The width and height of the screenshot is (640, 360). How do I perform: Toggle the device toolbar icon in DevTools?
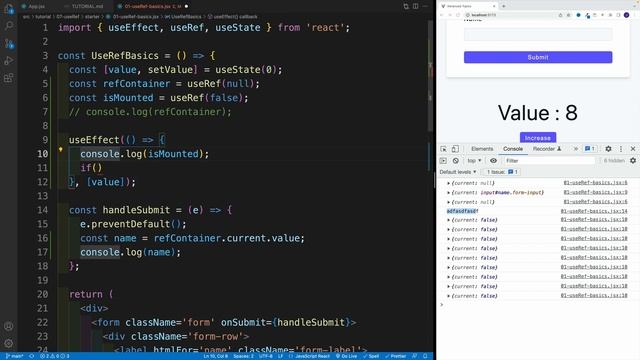point(455,149)
